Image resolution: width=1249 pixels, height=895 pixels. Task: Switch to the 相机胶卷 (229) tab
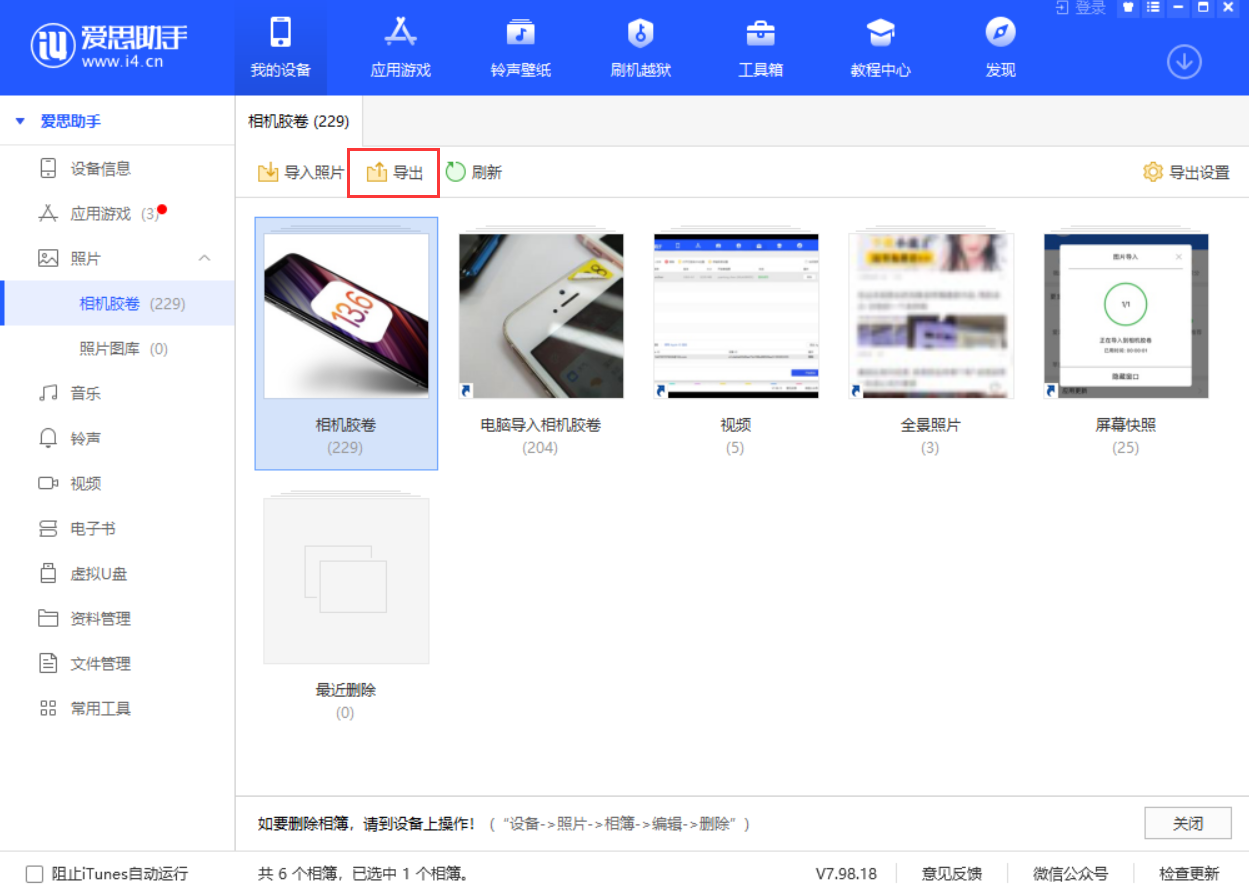(x=298, y=120)
